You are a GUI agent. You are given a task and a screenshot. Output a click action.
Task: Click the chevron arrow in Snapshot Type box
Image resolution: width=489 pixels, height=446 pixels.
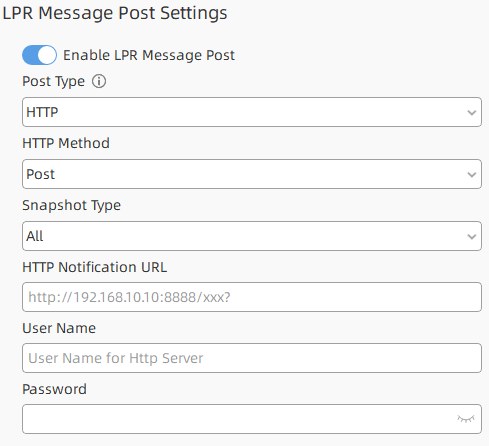pyautogui.click(x=472, y=237)
